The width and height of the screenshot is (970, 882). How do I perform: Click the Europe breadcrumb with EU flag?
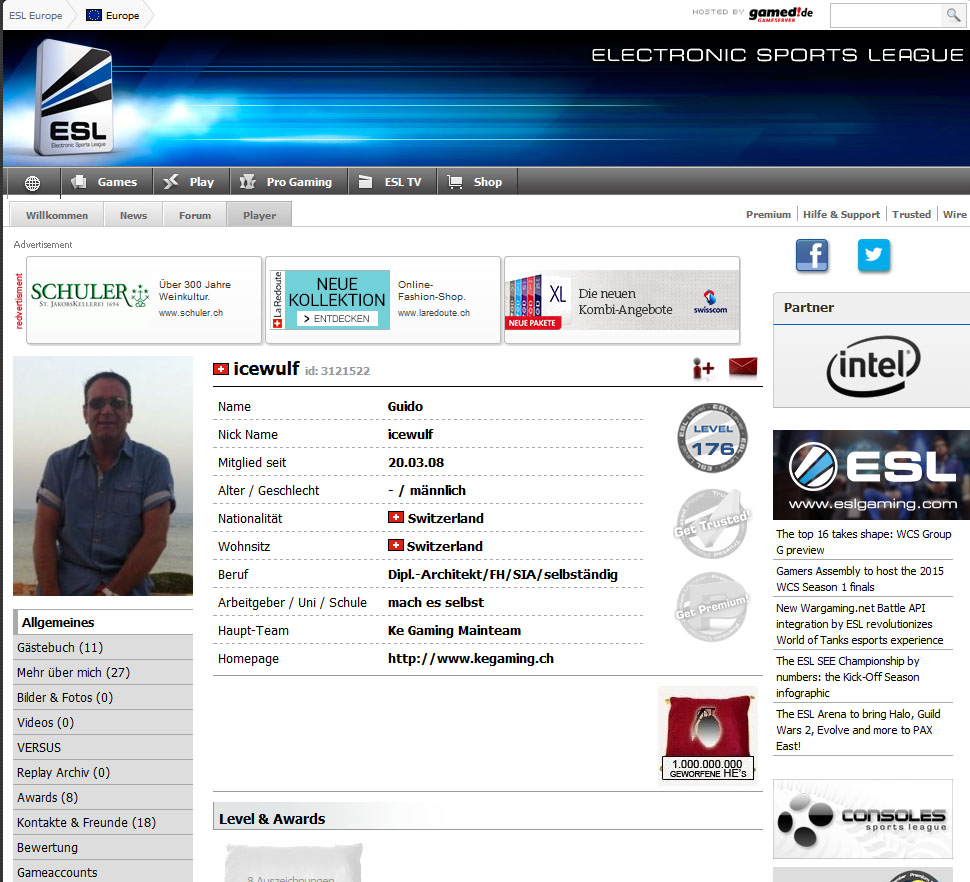tap(113, 15)
